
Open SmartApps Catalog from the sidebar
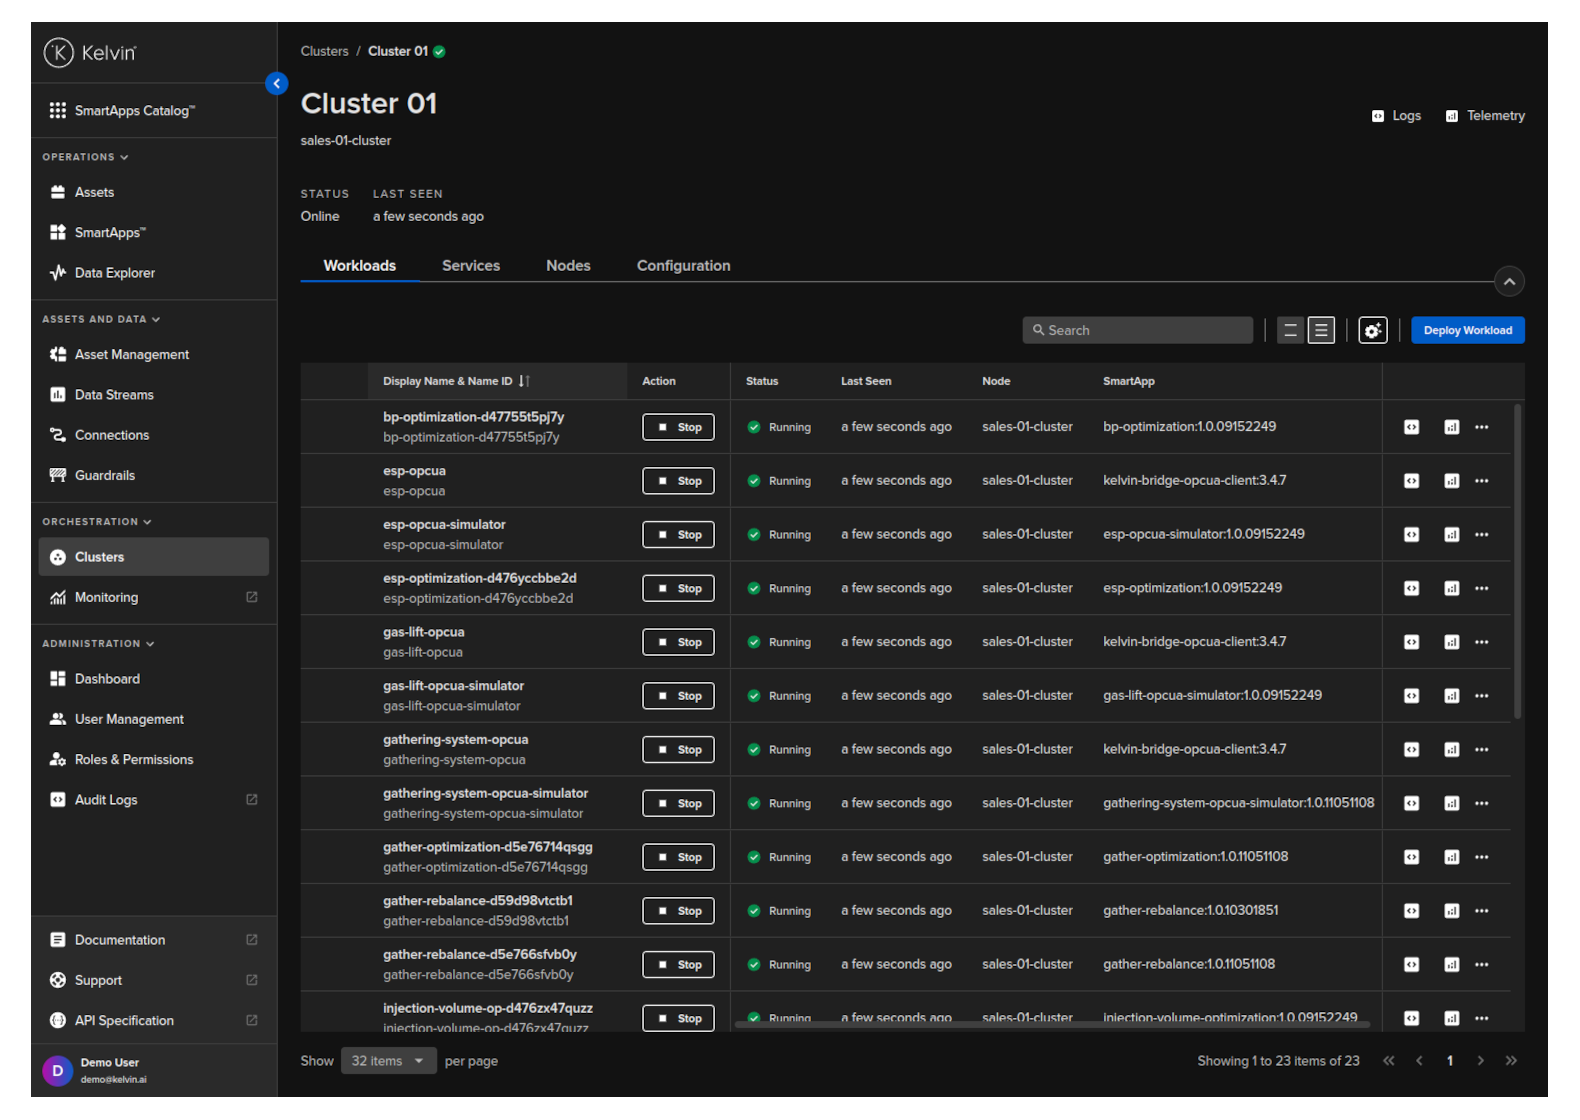point(134,110)
